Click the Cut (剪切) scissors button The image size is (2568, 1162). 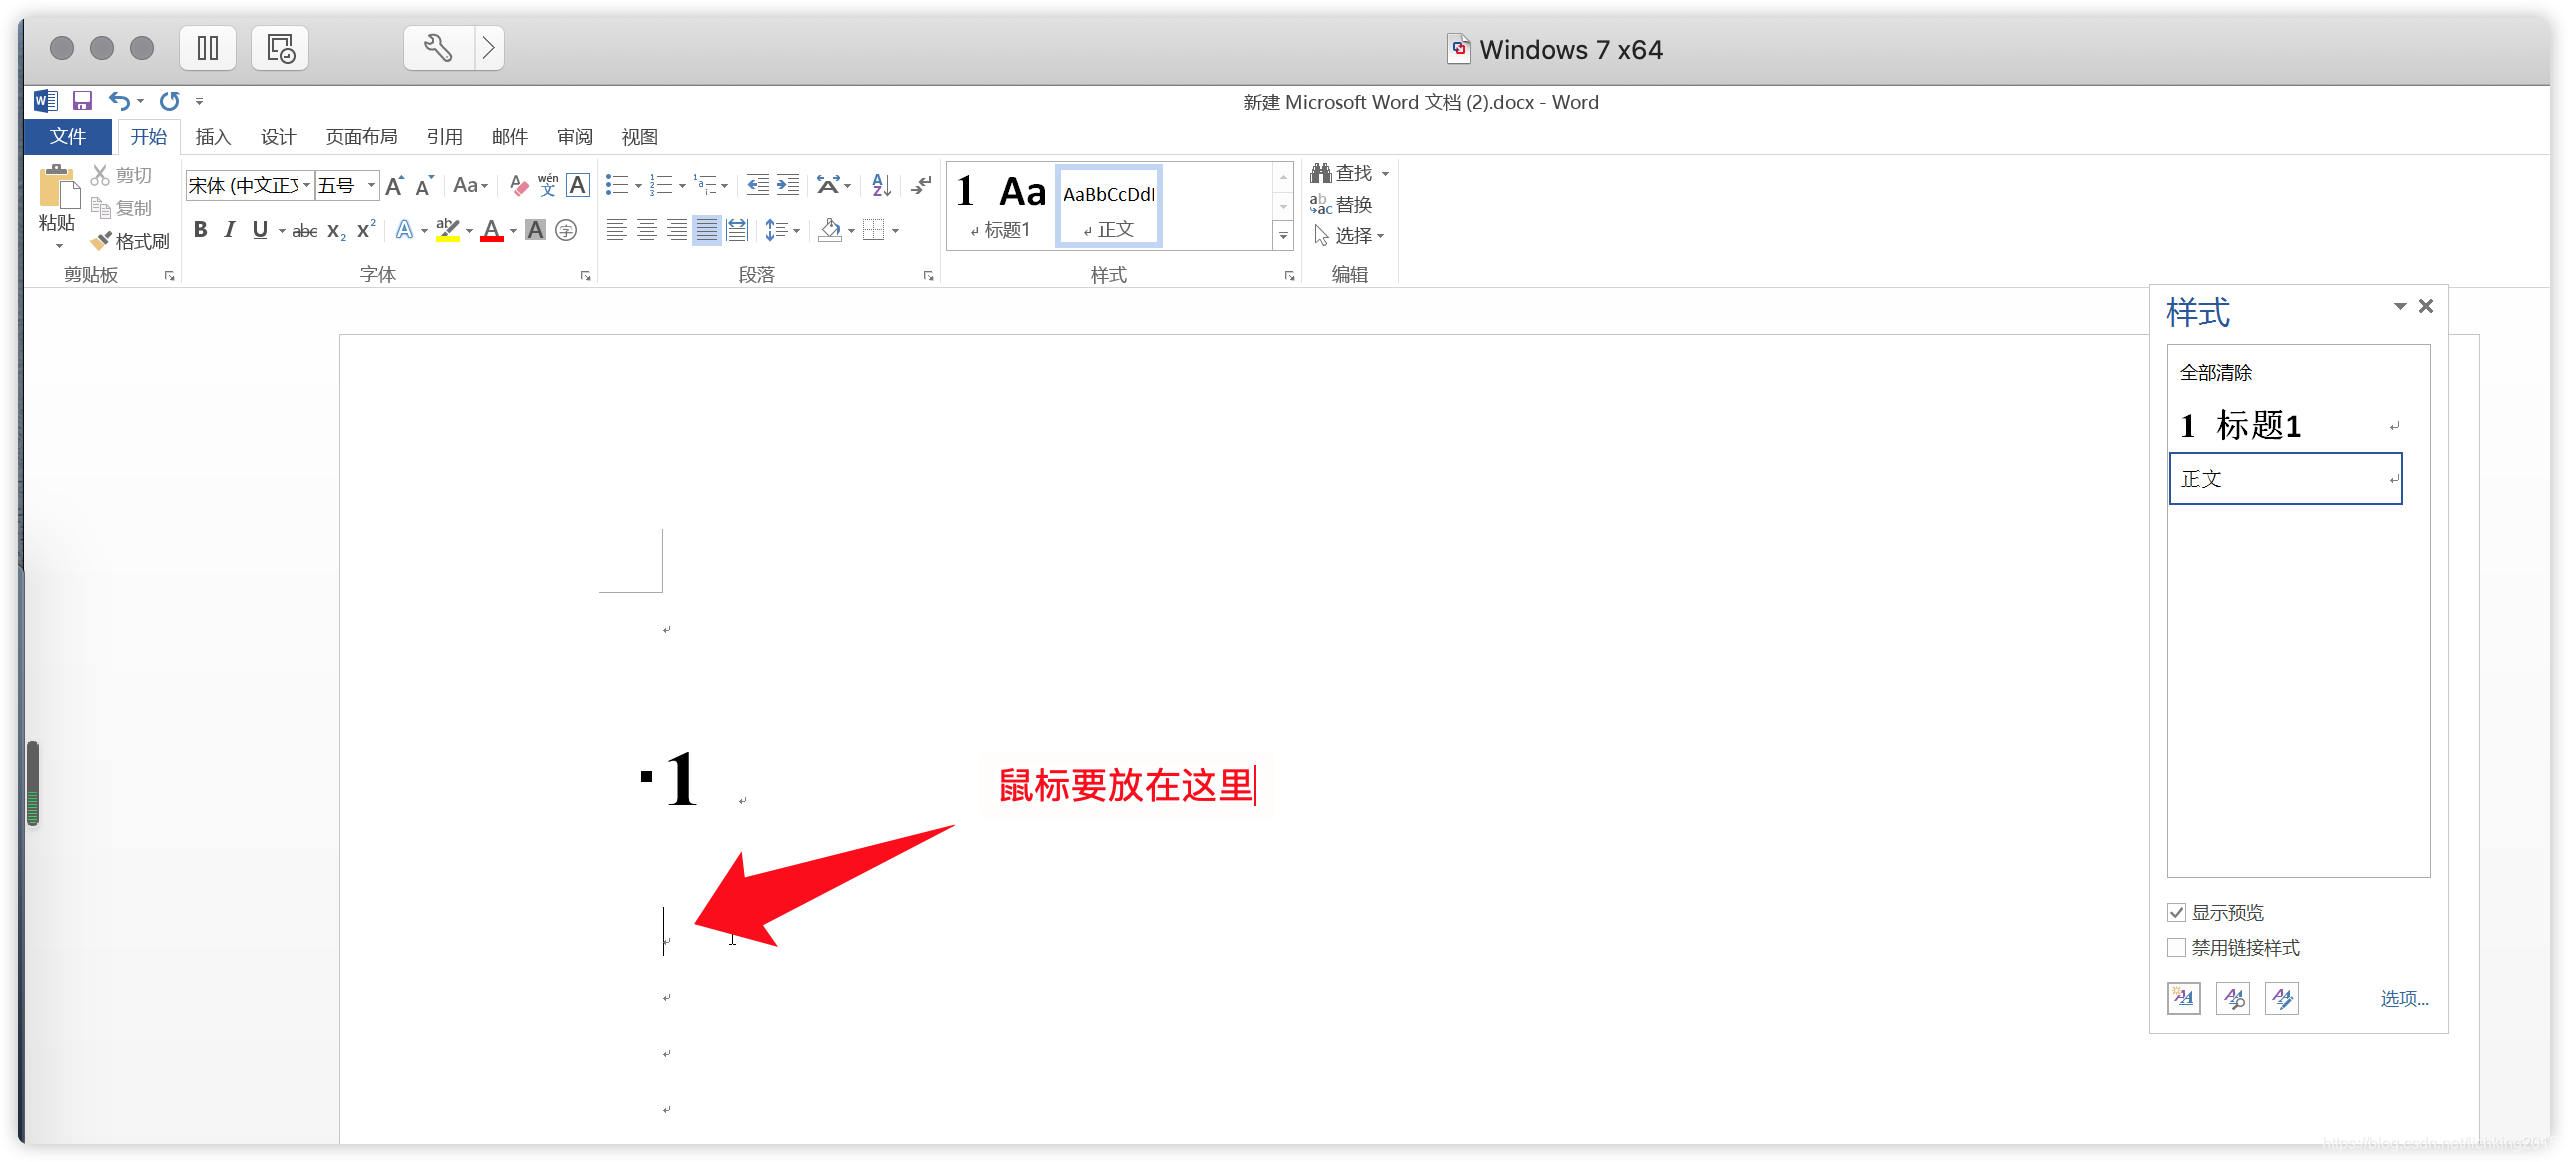click(121, 175)
